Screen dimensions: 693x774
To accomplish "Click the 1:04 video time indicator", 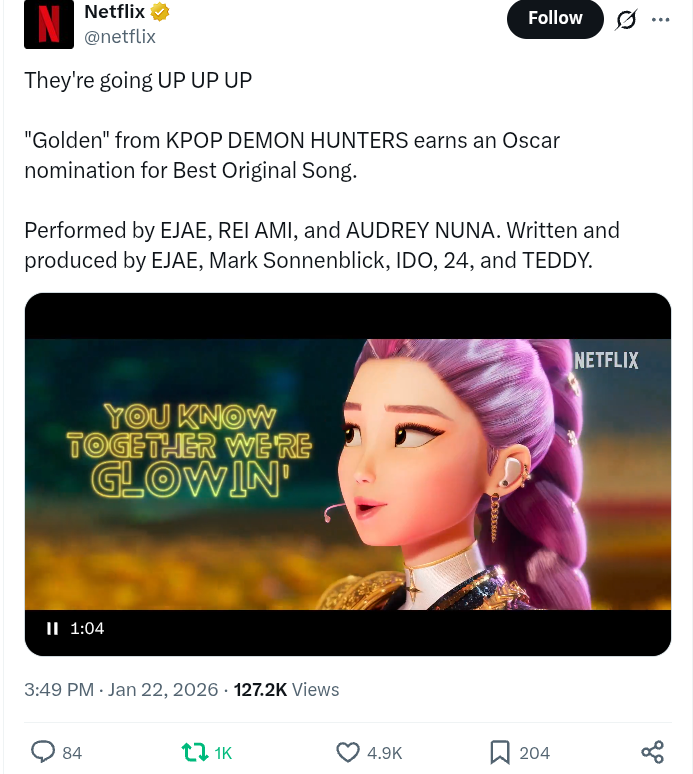I will click(88, 628).
